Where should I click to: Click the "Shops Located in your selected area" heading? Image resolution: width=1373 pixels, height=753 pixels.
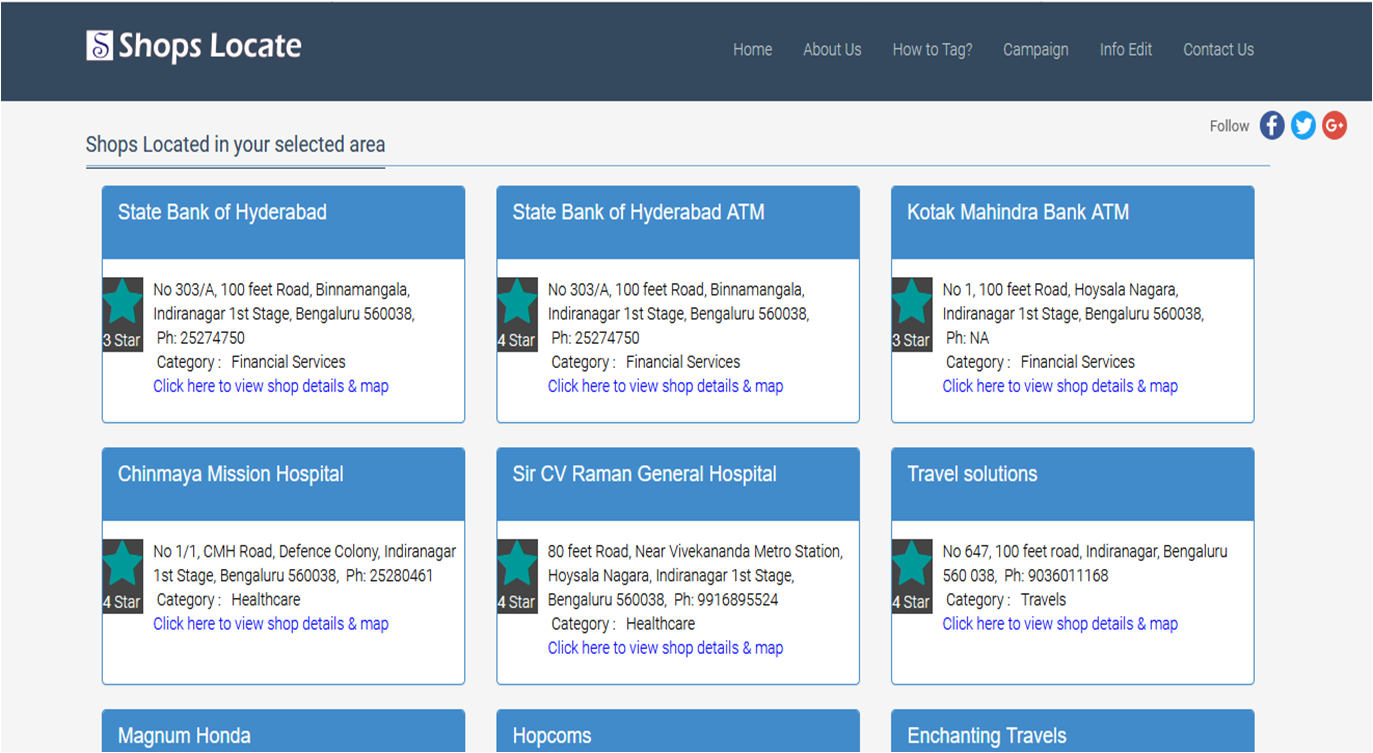click(x=235, y=145)
